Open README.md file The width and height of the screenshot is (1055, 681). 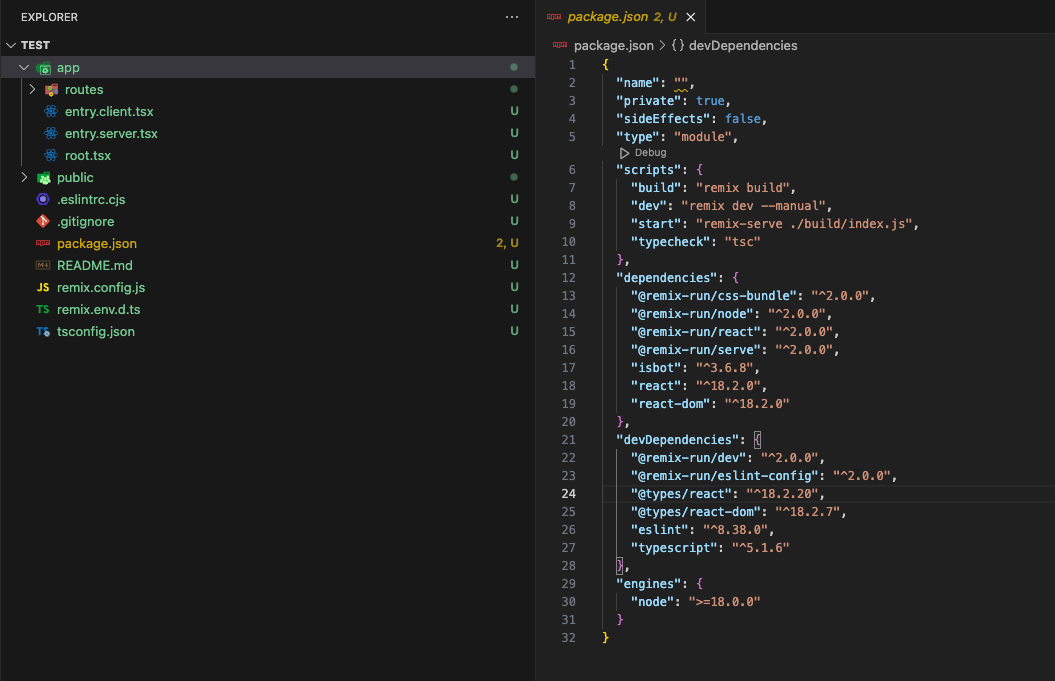pyautogui.click(x=94, y=265)
